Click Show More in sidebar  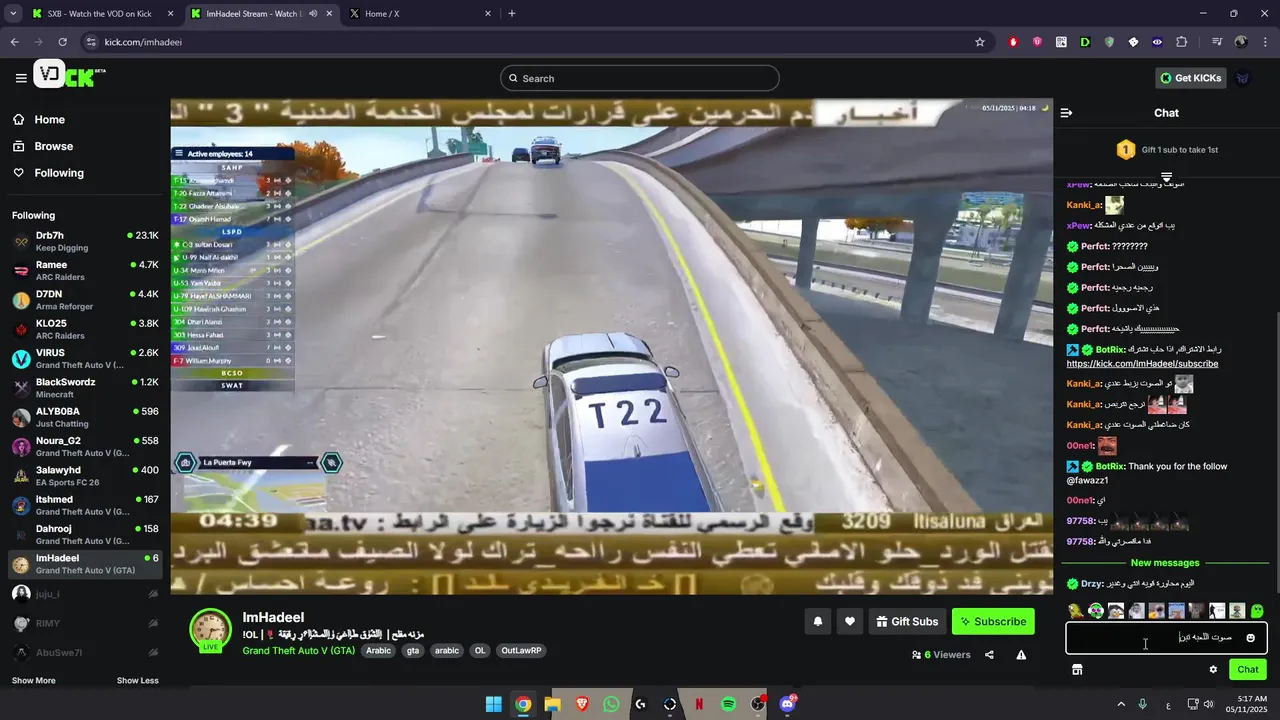(34, 681)
